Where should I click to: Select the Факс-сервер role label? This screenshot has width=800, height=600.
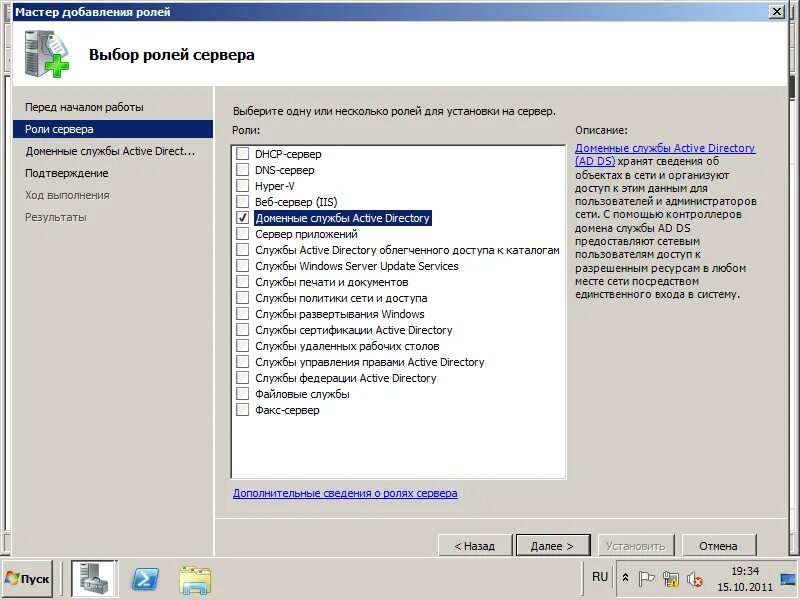pos(287,410)
